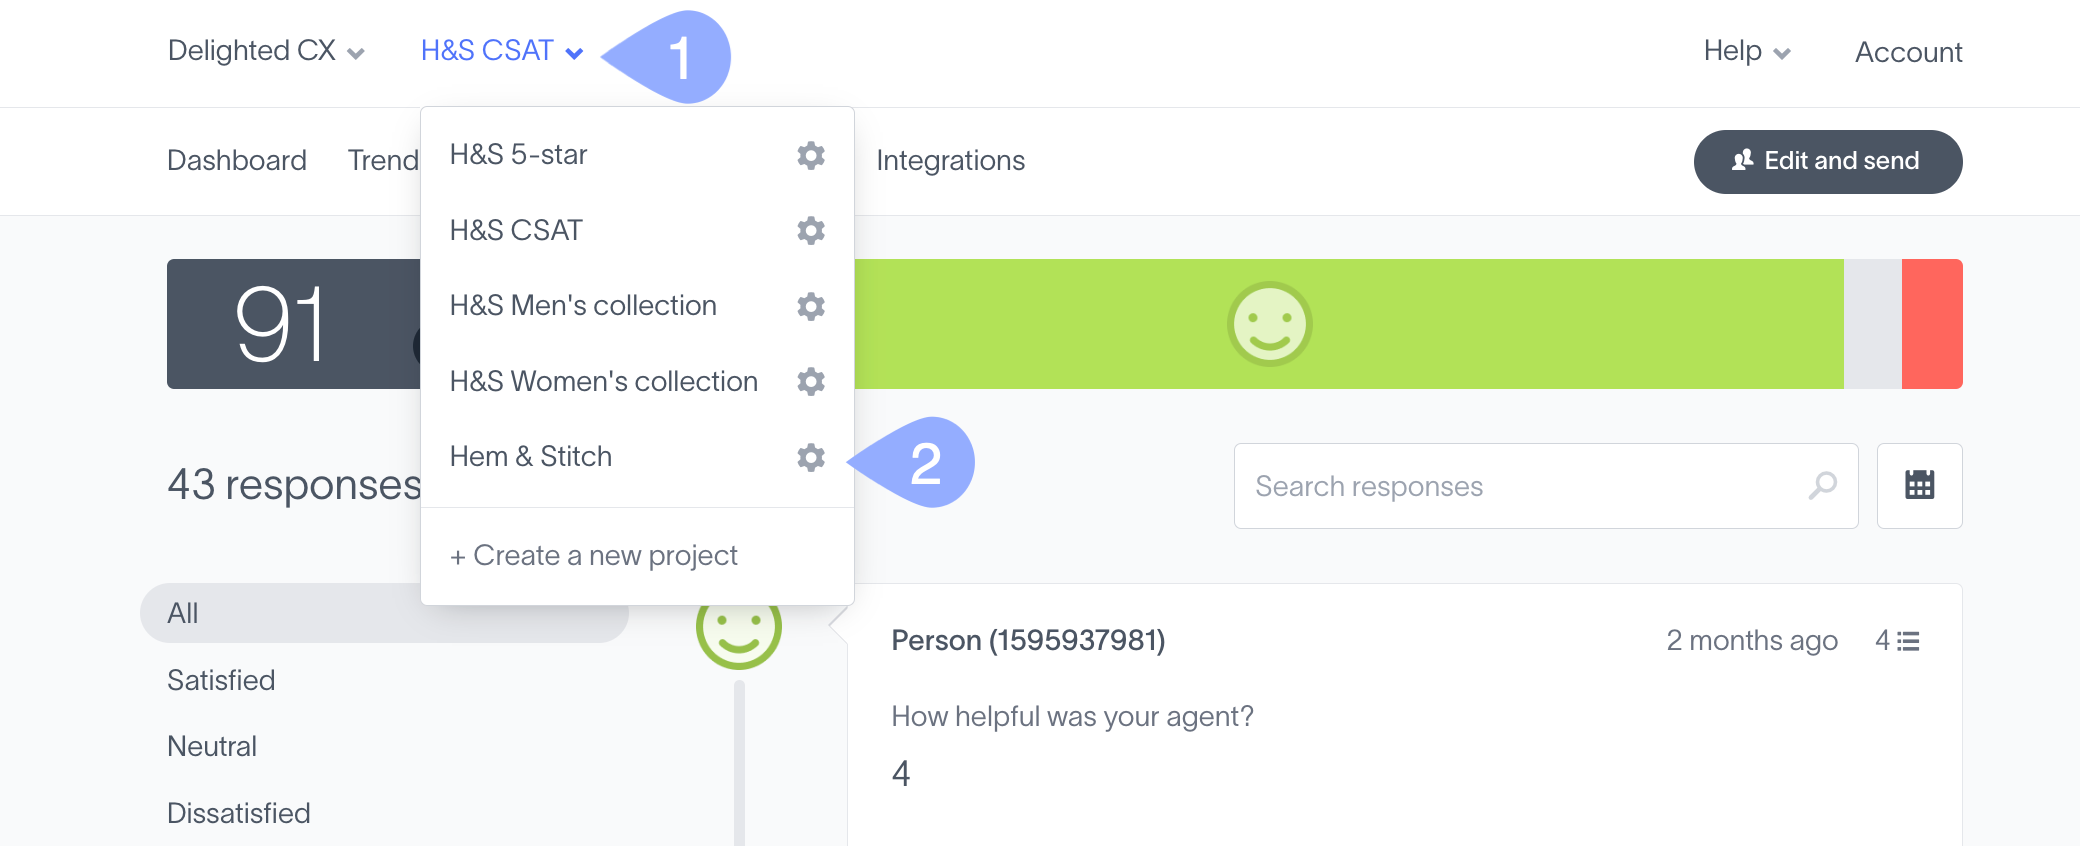2080x846 pixels.
Task: Collapse the H&S CSAT project dropdown
Action: [x=501, y=51]
